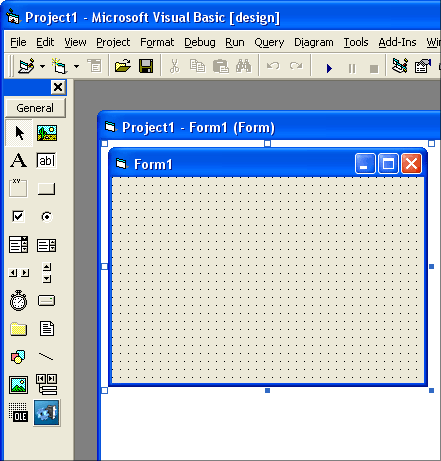Viewport: 441px width, 461px height.
Task: Select the PictureBox control tool
Action: [47, 133]
